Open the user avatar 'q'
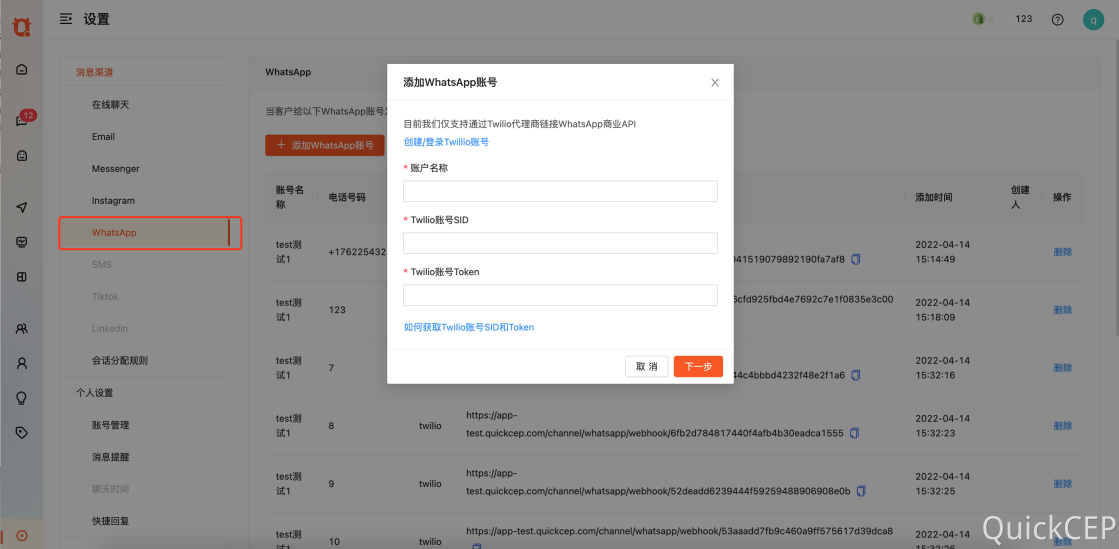The height and width of the screenshot is (549, 1119). (1093, 19)
